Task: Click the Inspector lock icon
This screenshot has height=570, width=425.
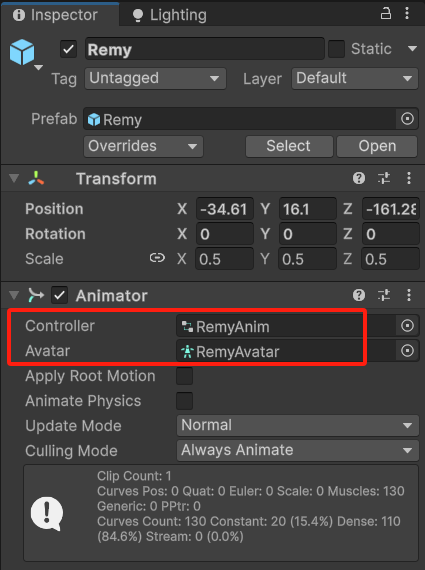Action: 386,13
